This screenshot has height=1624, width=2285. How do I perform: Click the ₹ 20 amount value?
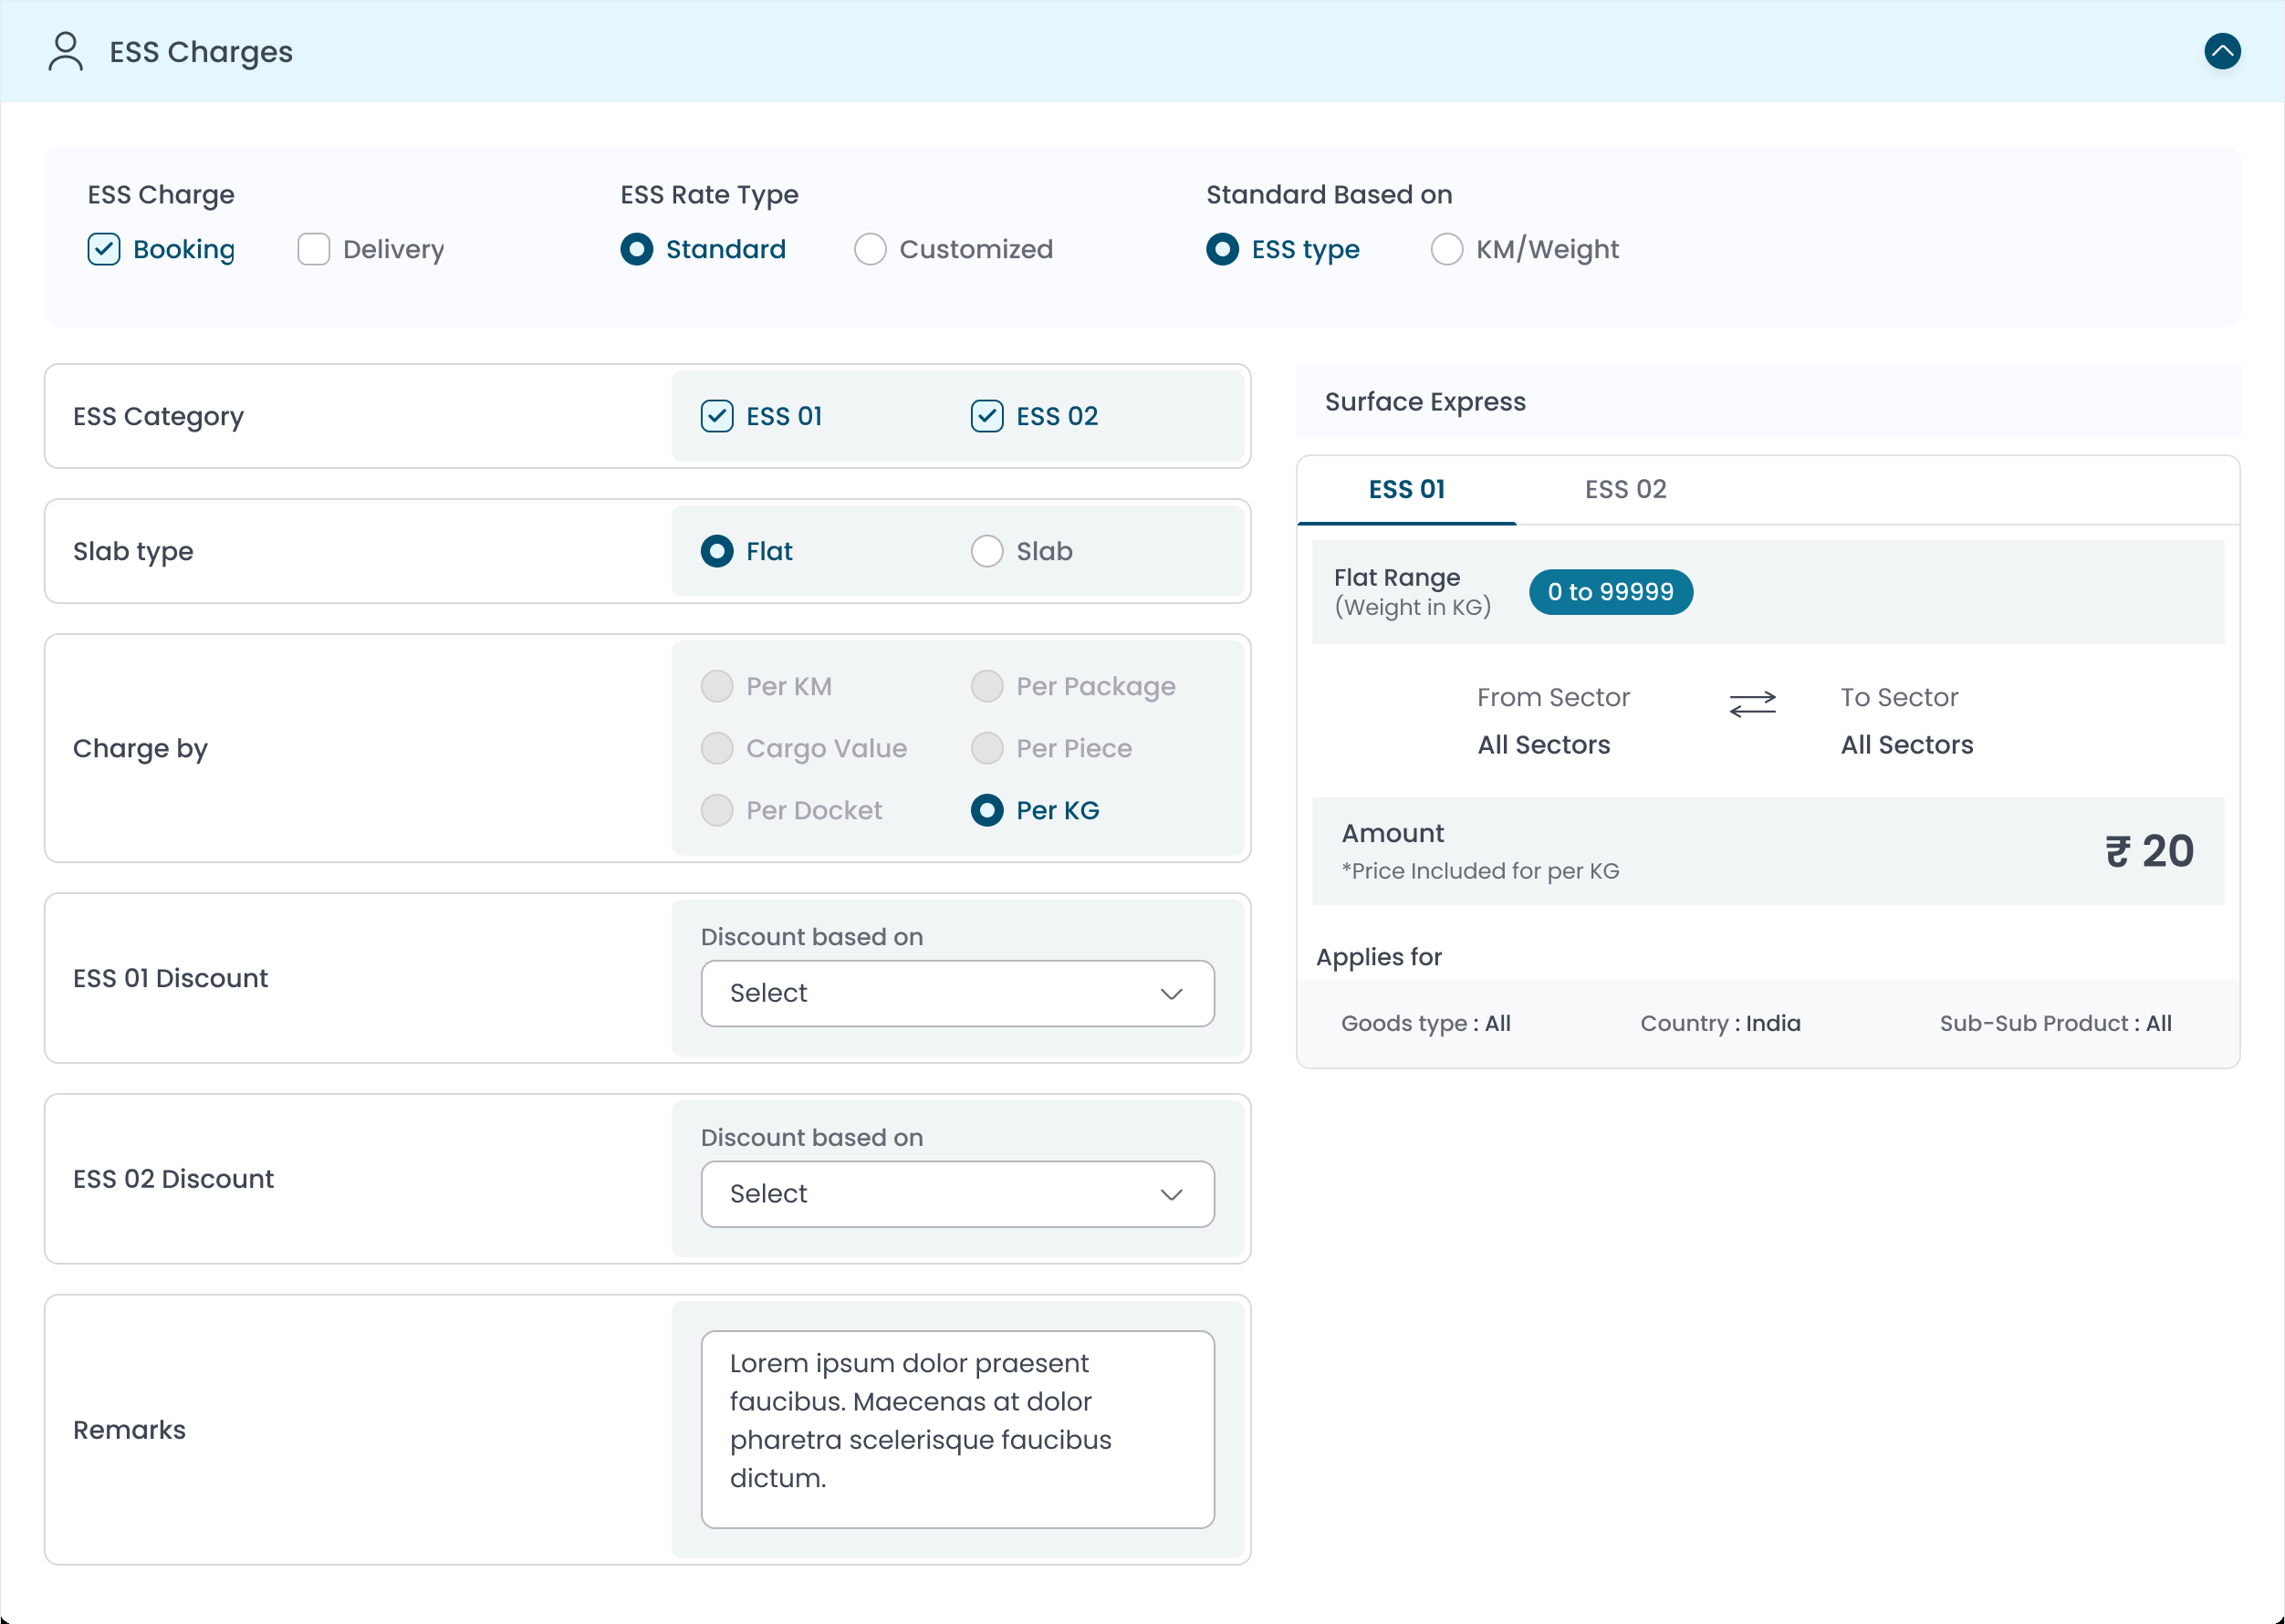tap(2149, 851)
